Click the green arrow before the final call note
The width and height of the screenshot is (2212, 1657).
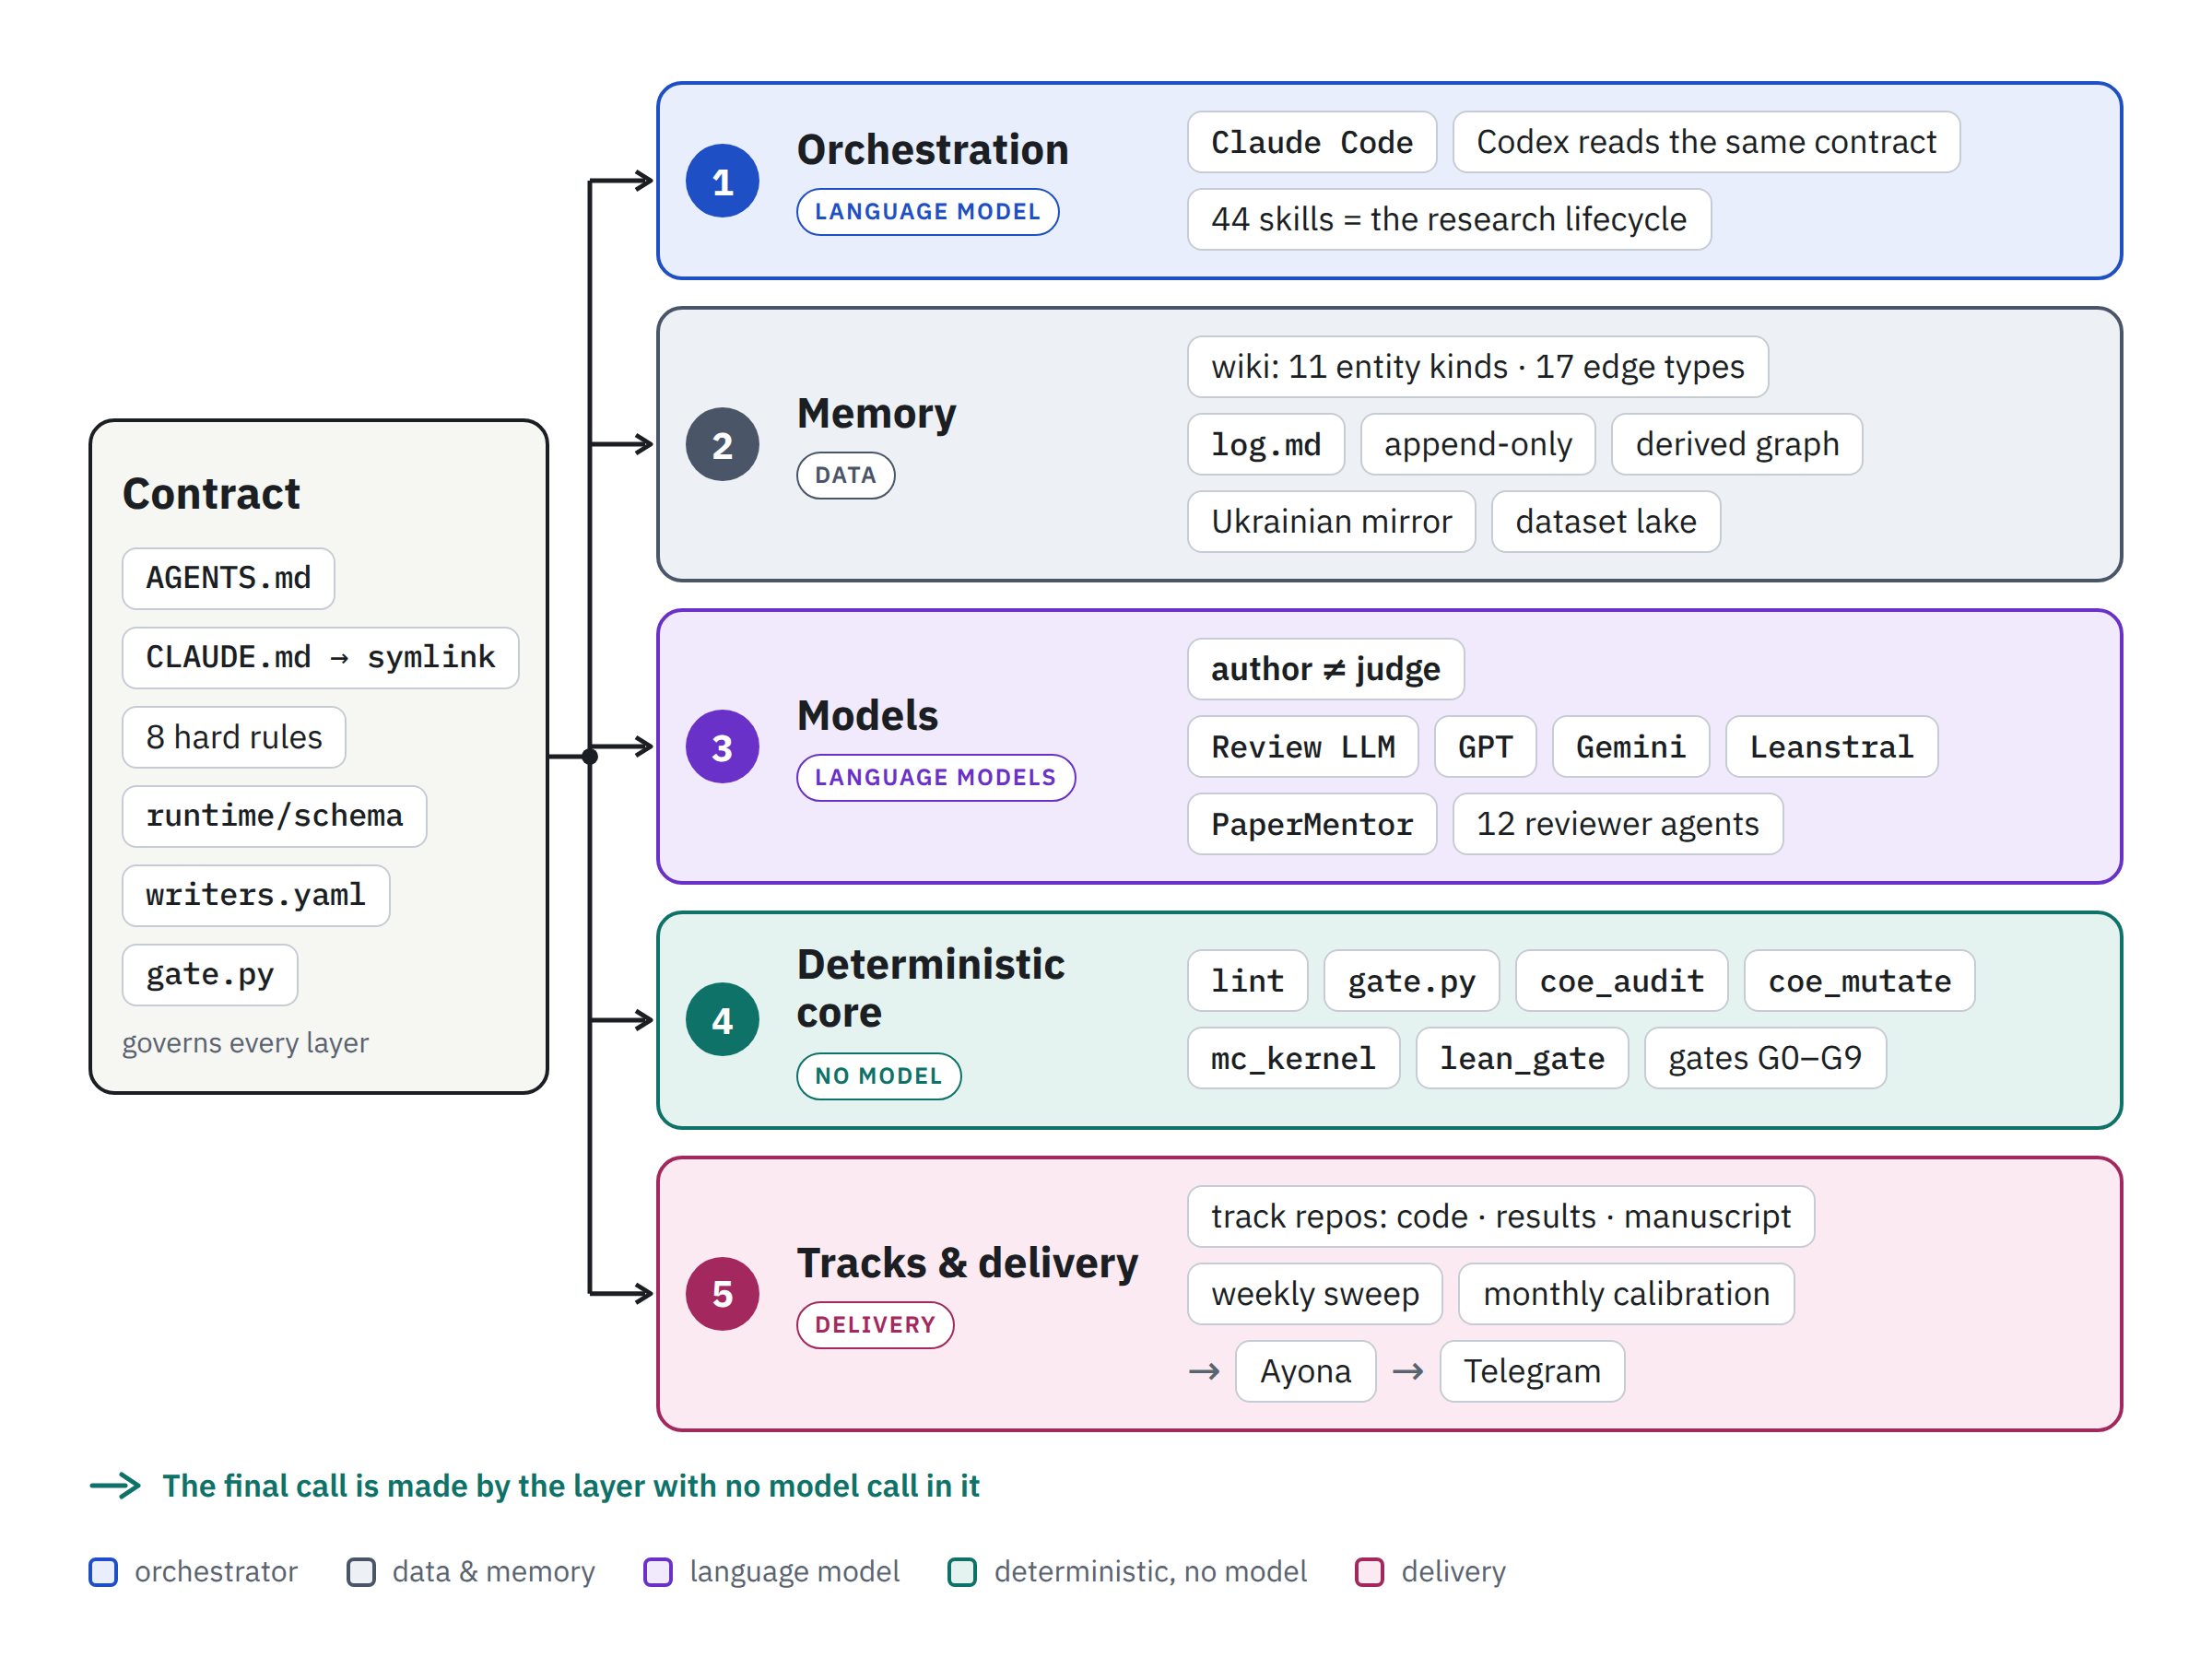click(115, 1486)
